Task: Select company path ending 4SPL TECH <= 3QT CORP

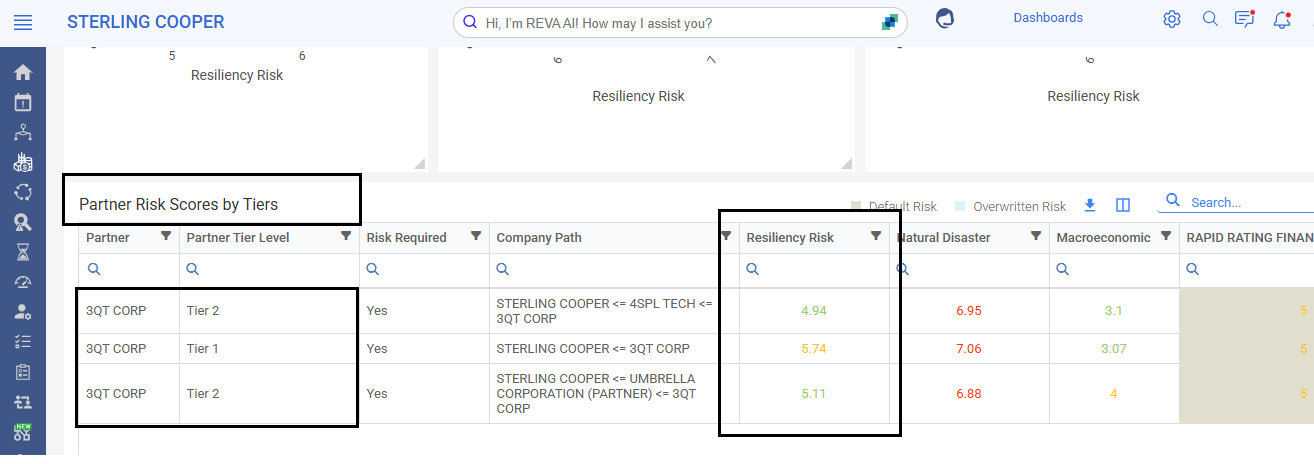Action: click(614, 311)
